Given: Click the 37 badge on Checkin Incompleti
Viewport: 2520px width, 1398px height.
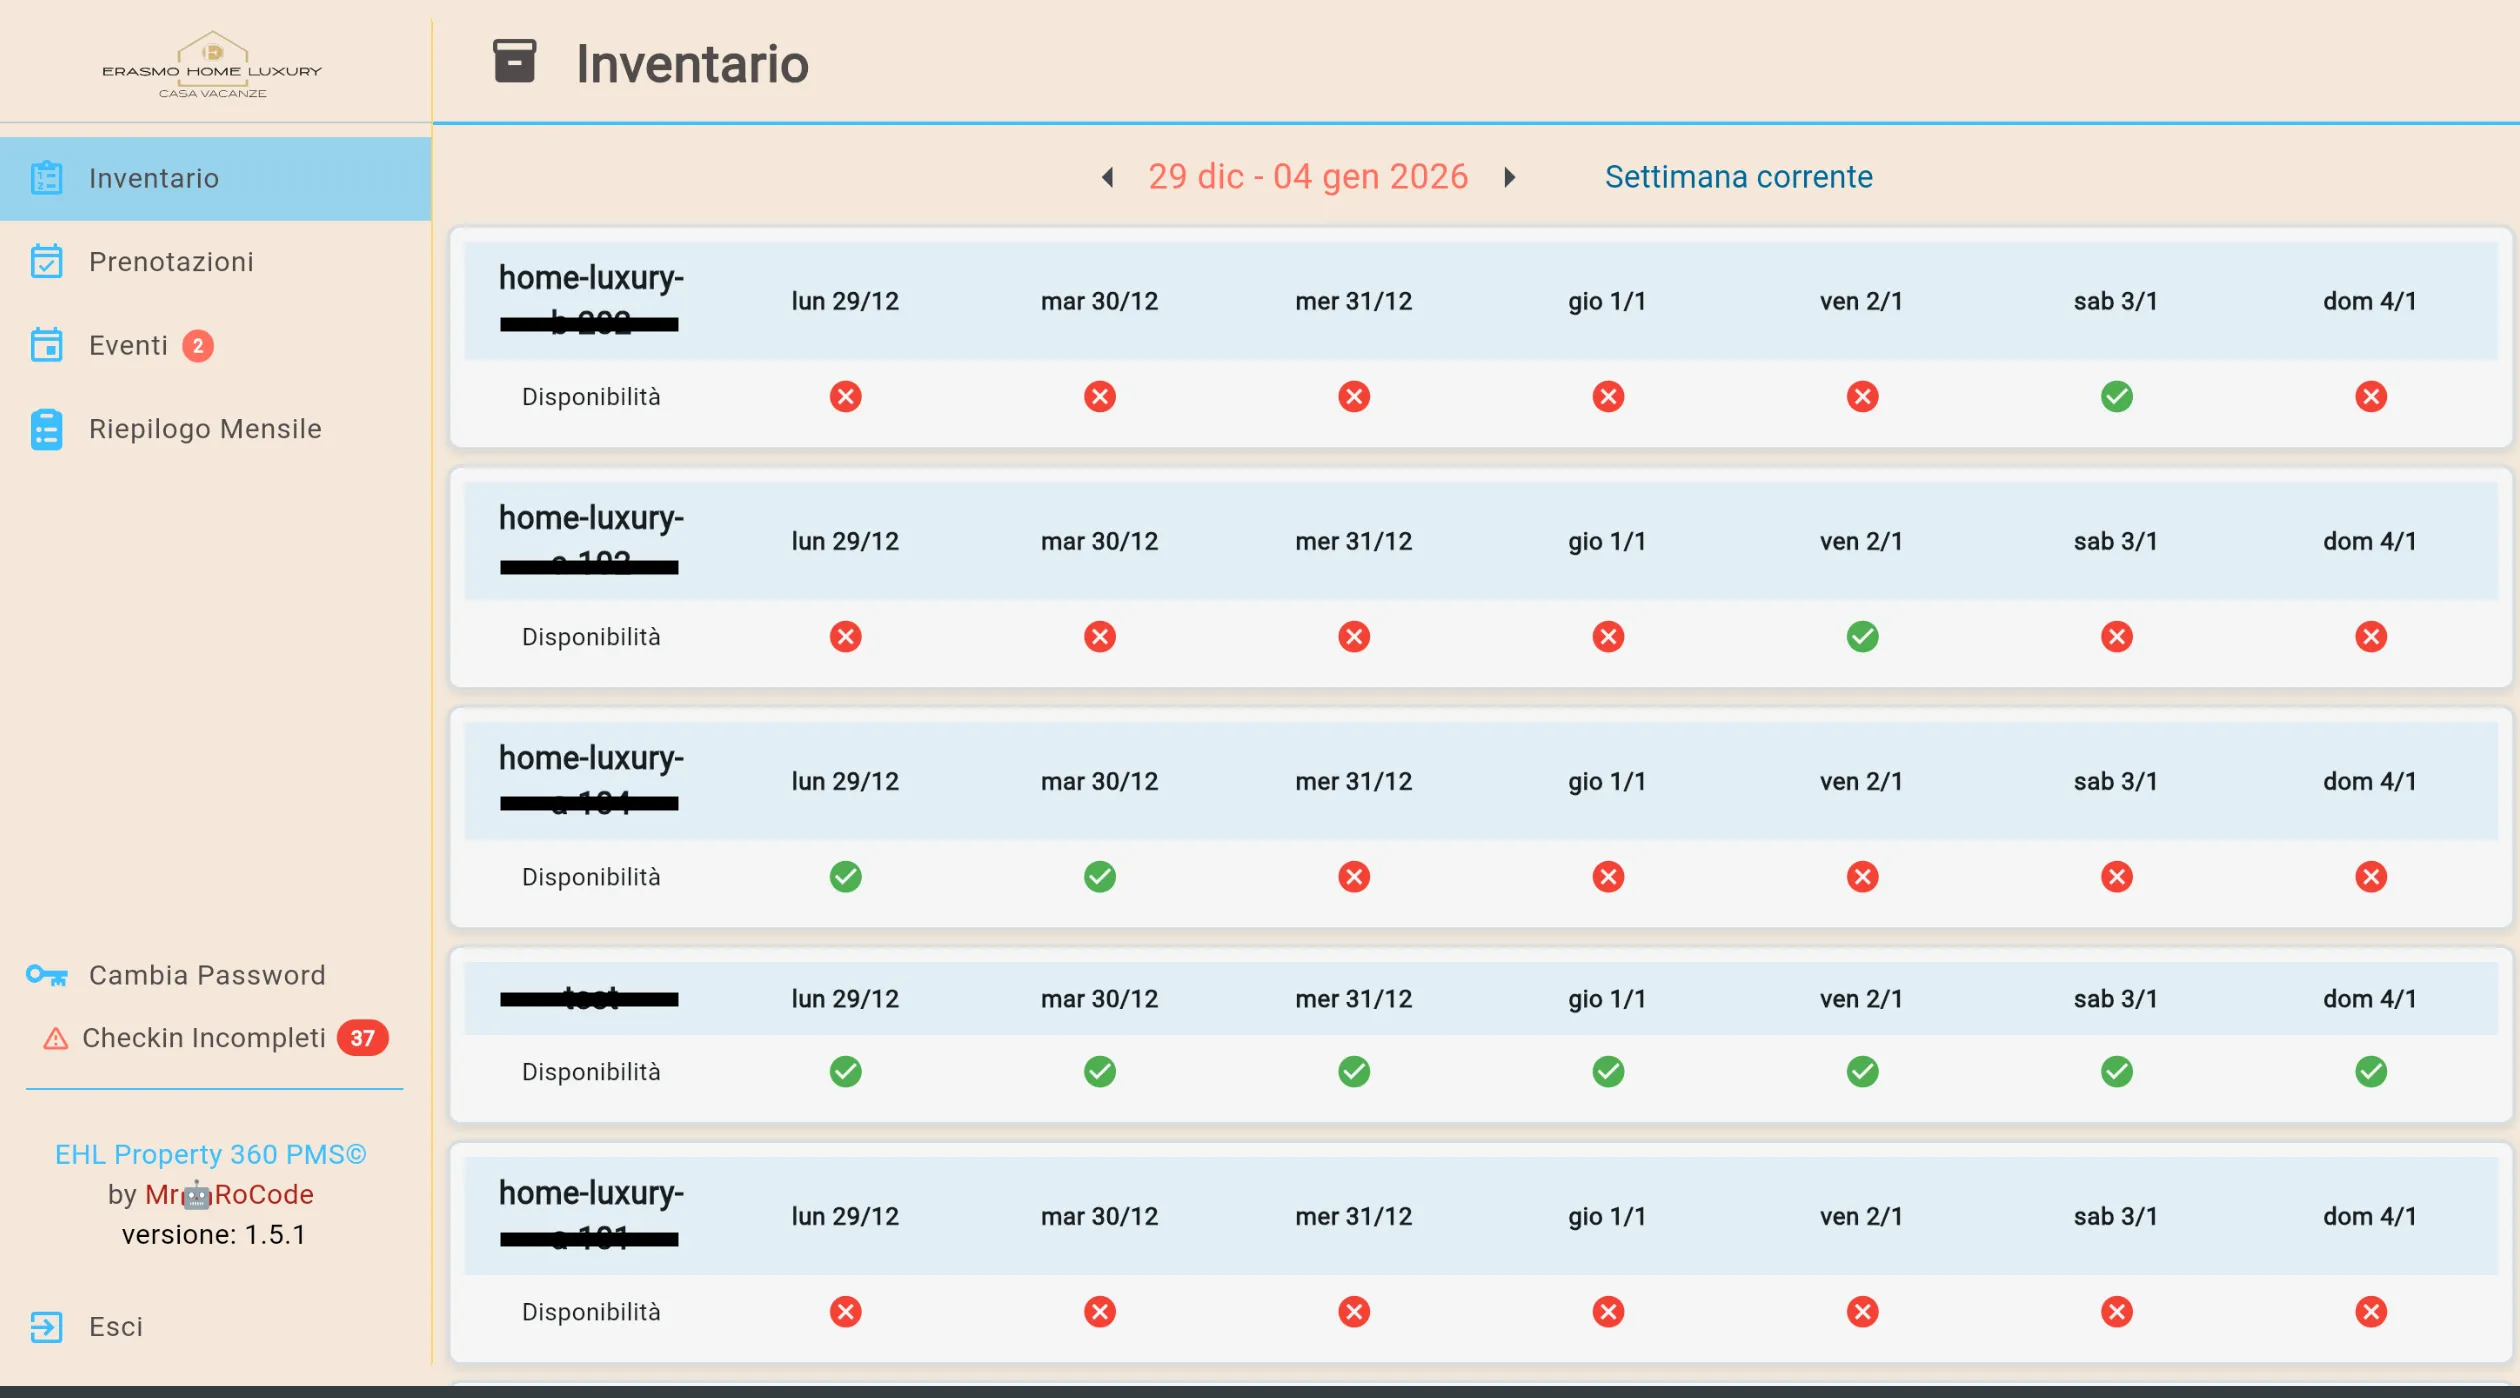Looking at the screenshot, I should pos(364,1038).
